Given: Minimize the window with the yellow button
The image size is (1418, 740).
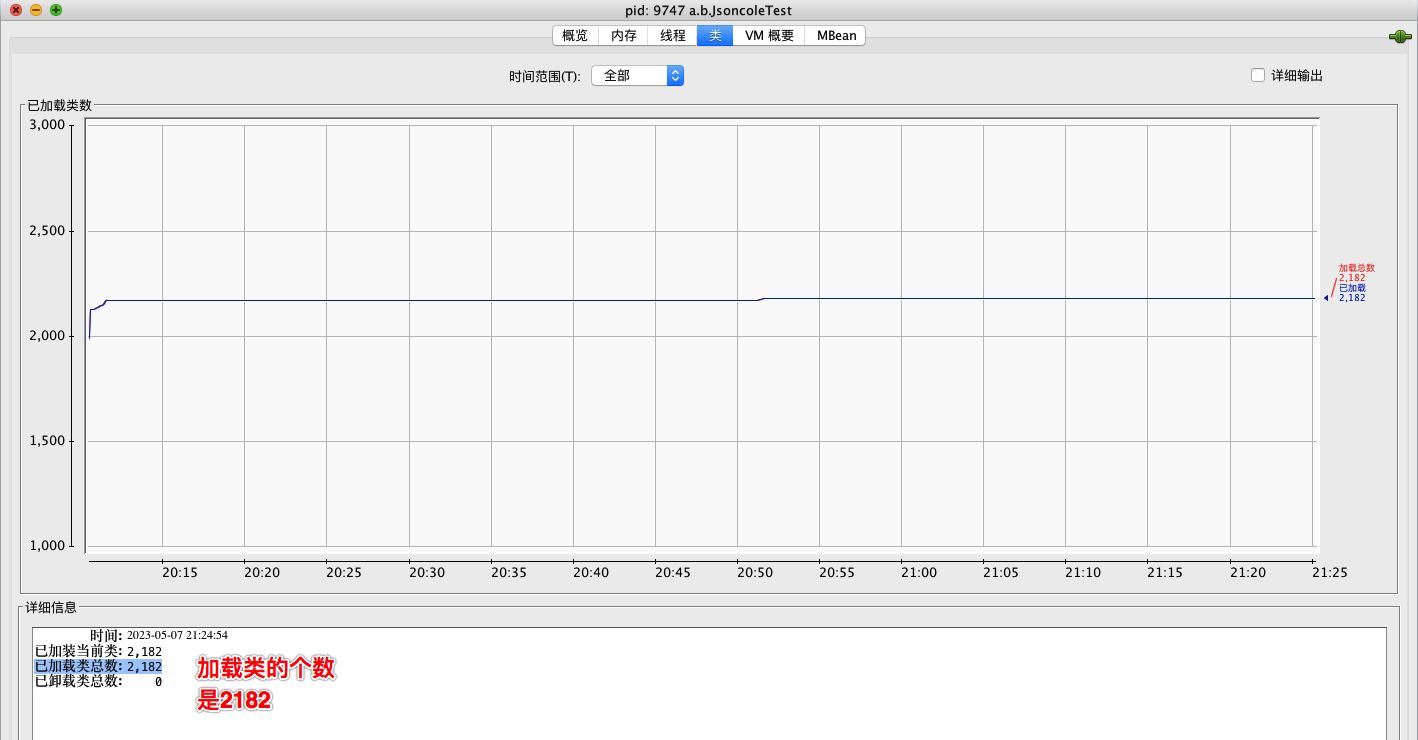Looking at the screenshot, I should (36, 10).
